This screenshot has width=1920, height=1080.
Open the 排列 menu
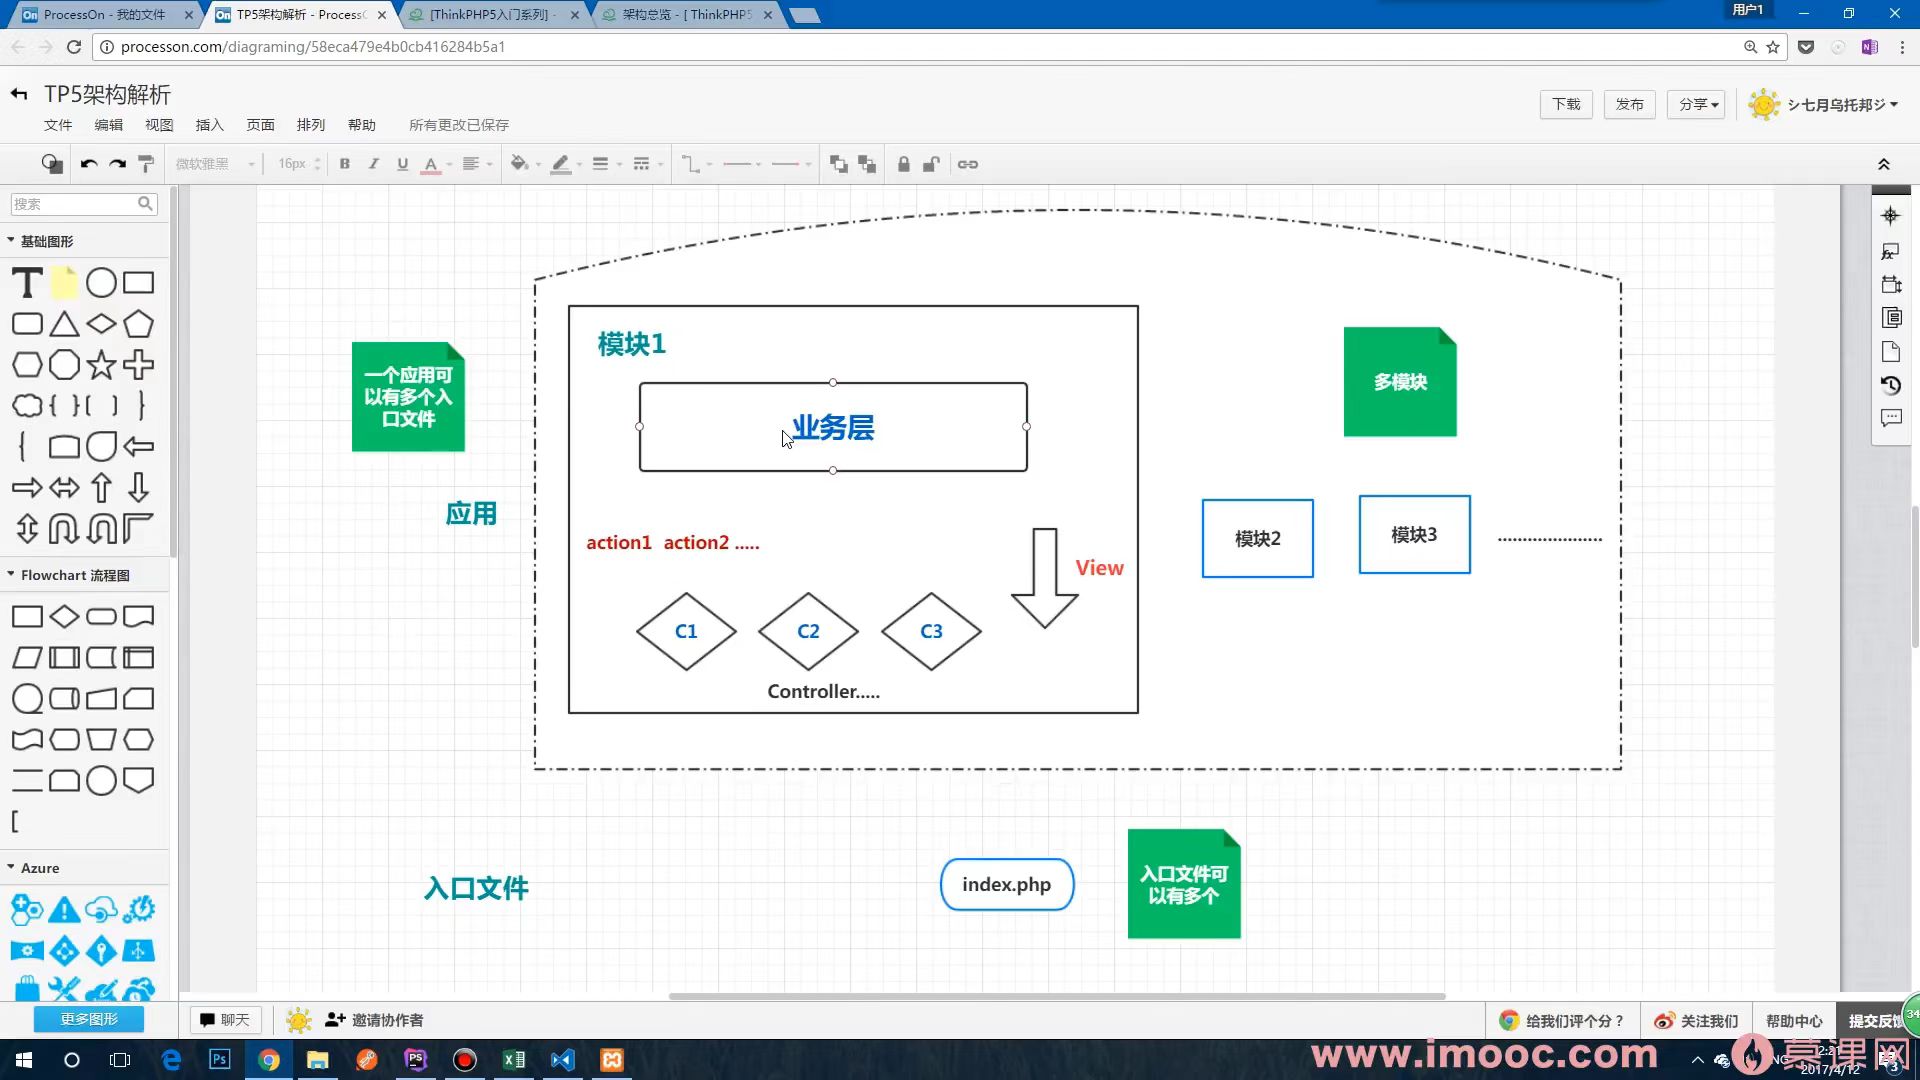coord(311,125)
